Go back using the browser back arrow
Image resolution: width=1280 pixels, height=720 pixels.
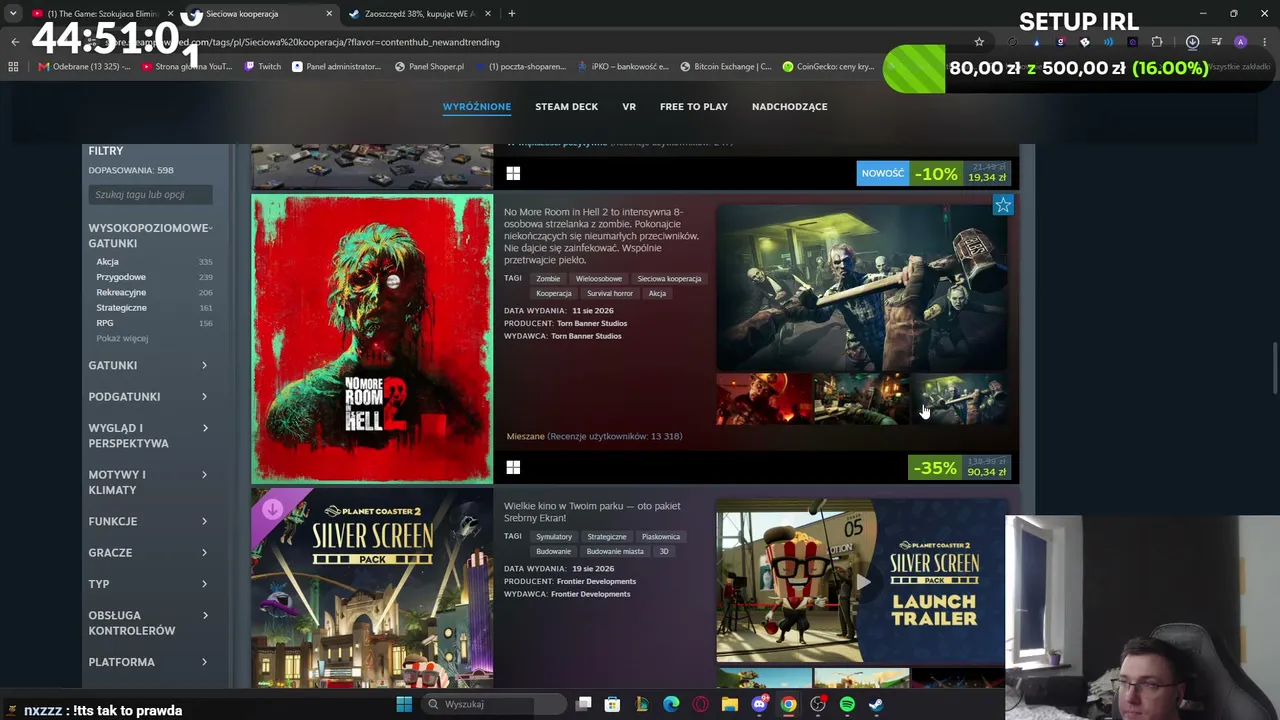point(15,42)
